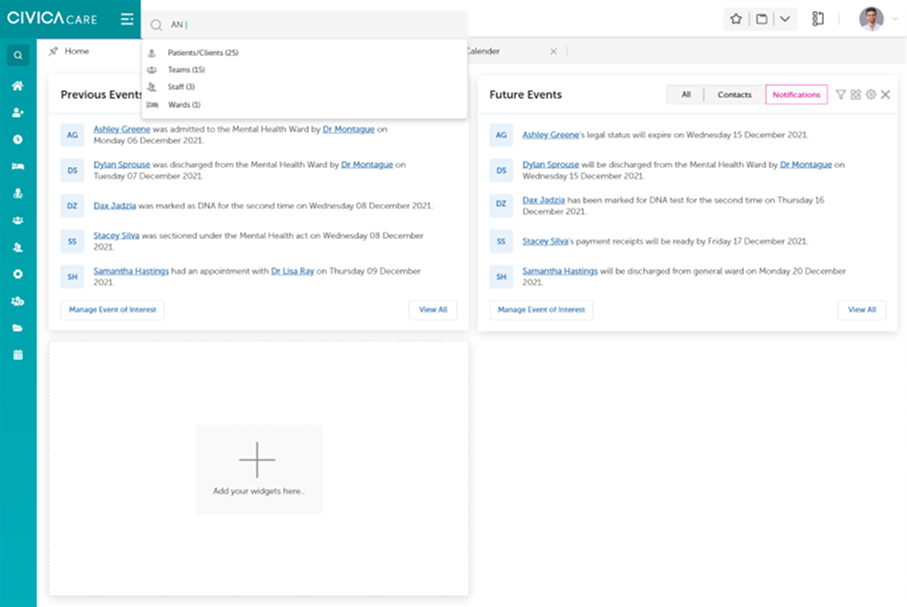Click the Civica Care logo
The image size is (907, 607).
pyautogui.click(x=52, y=19)
